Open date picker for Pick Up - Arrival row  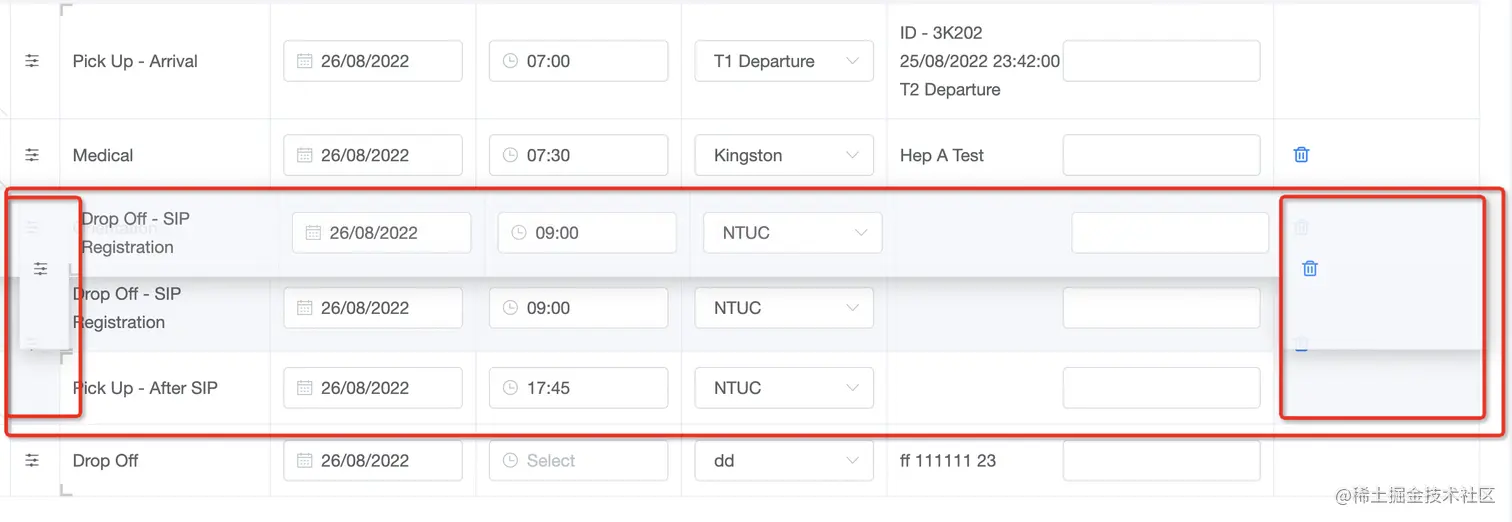[372, 61]
